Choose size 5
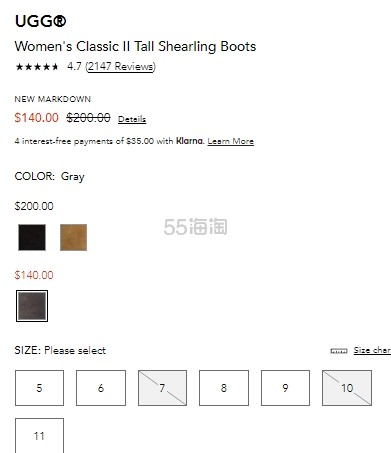 (x=39, y=388)
